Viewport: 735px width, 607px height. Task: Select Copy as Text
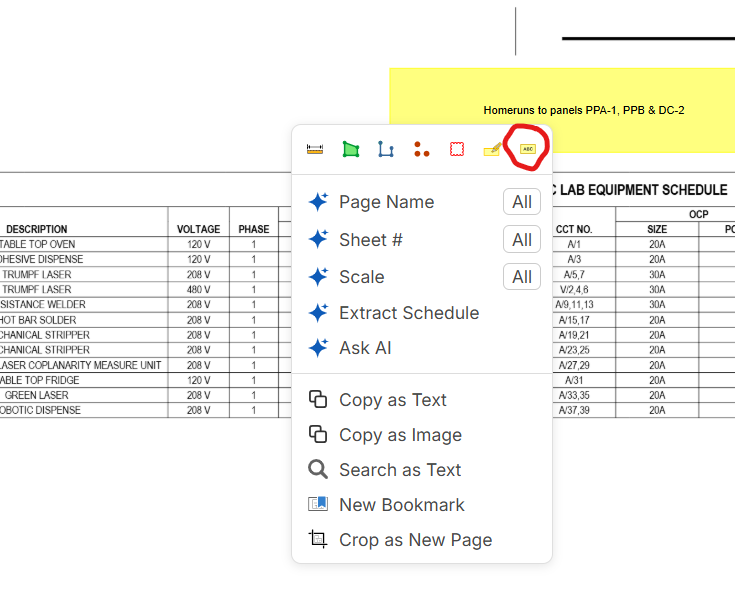tap(392, 400)
